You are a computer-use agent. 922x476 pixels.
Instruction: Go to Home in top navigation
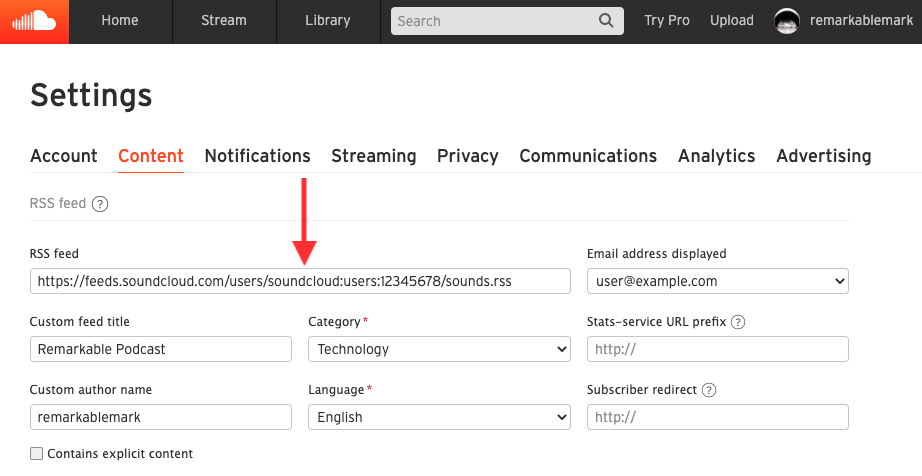click(x=120, y=21)
